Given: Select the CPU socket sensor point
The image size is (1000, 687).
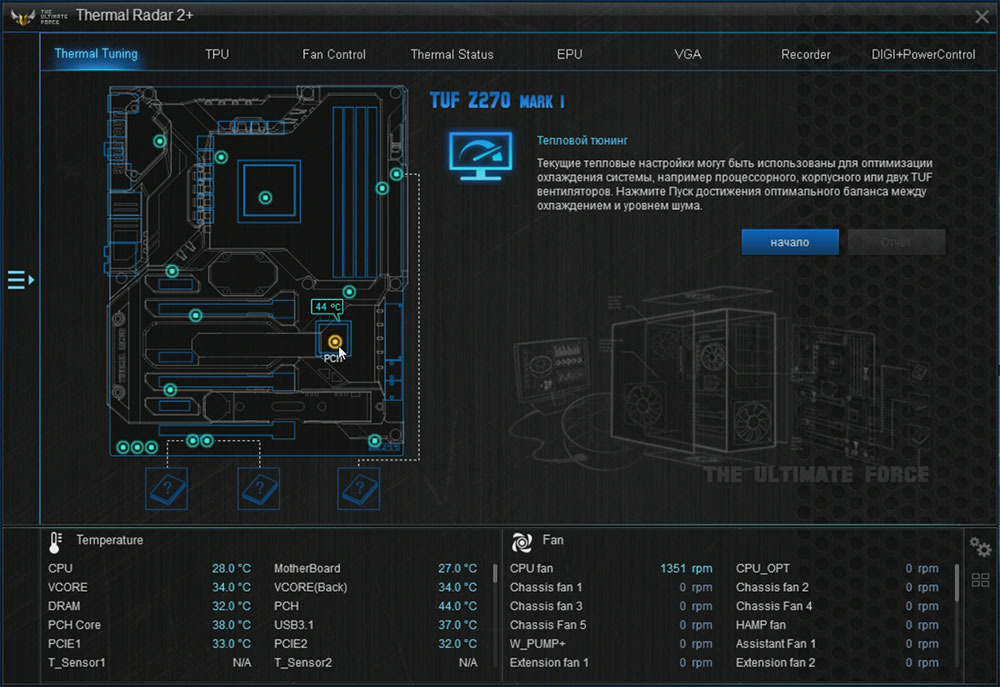Looking at the screenshot, I should (265, 198).
